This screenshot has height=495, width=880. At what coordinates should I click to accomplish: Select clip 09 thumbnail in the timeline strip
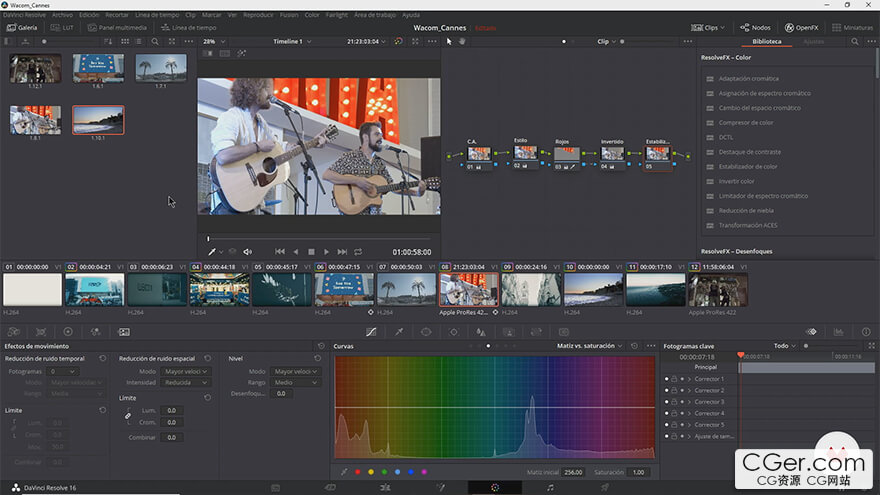[531, 290]
